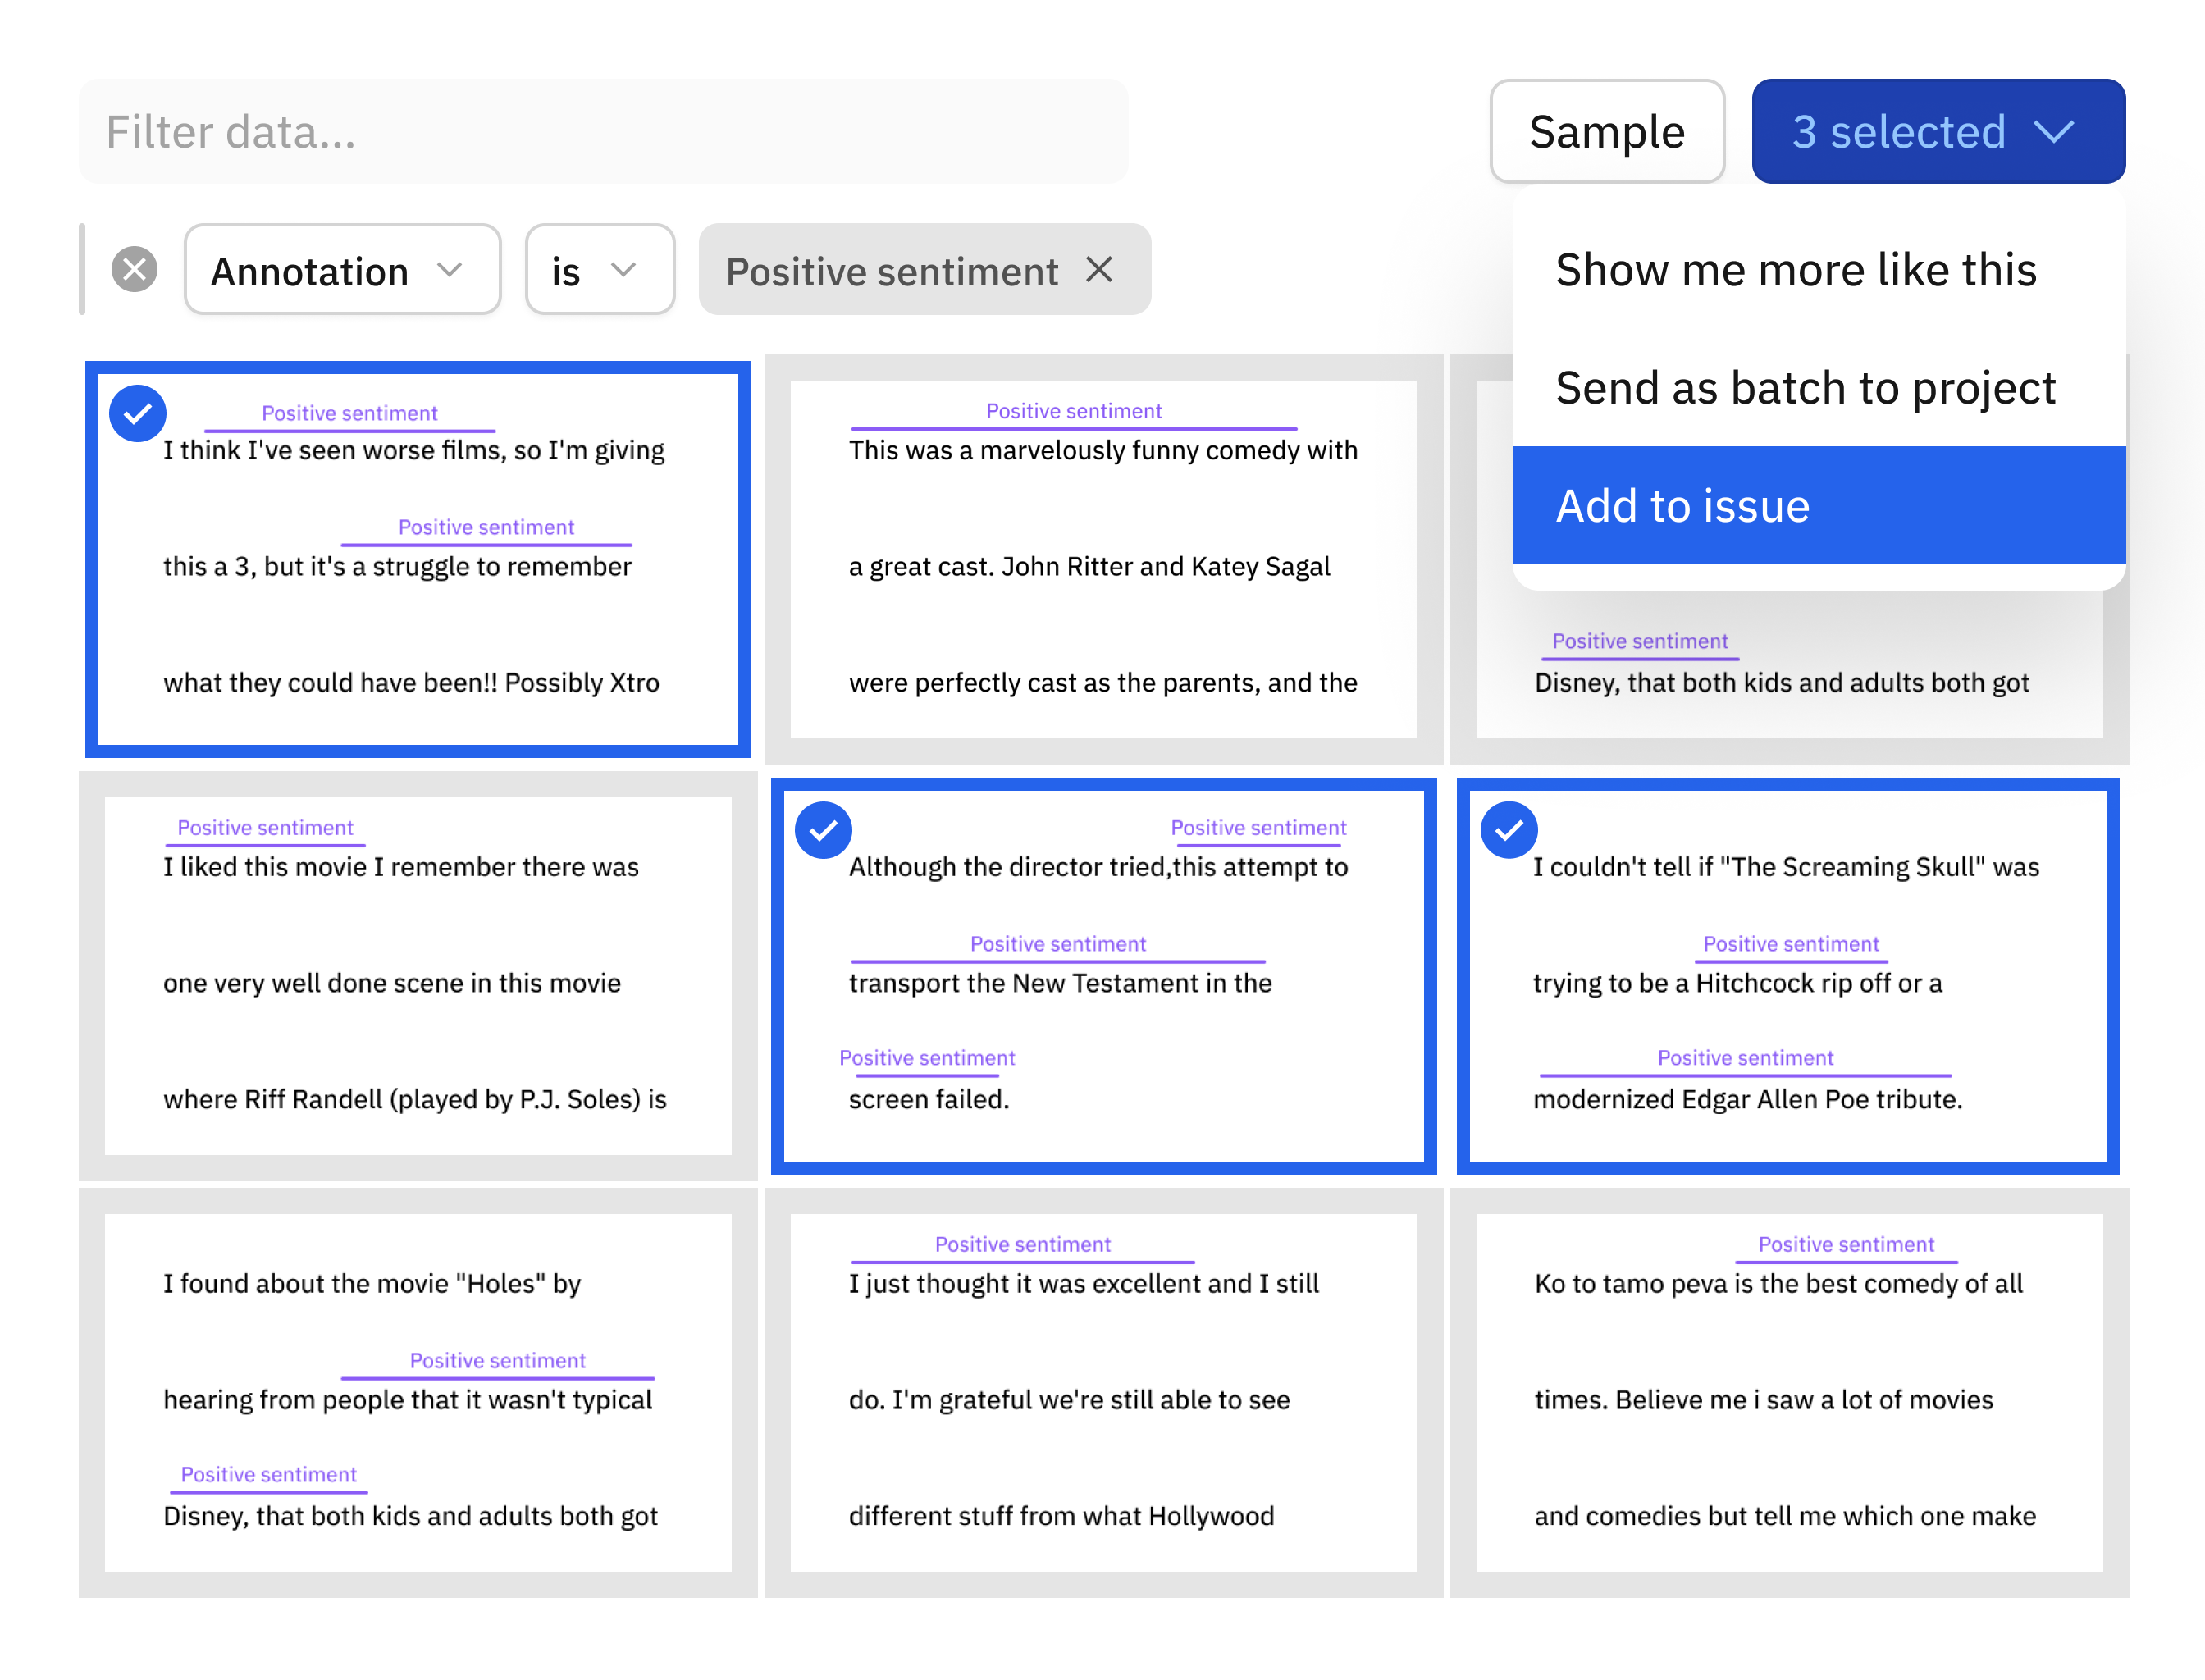Collapse the '3 selected' dropdown menu
The image size is (2205, 1680).
[1937, 131]
